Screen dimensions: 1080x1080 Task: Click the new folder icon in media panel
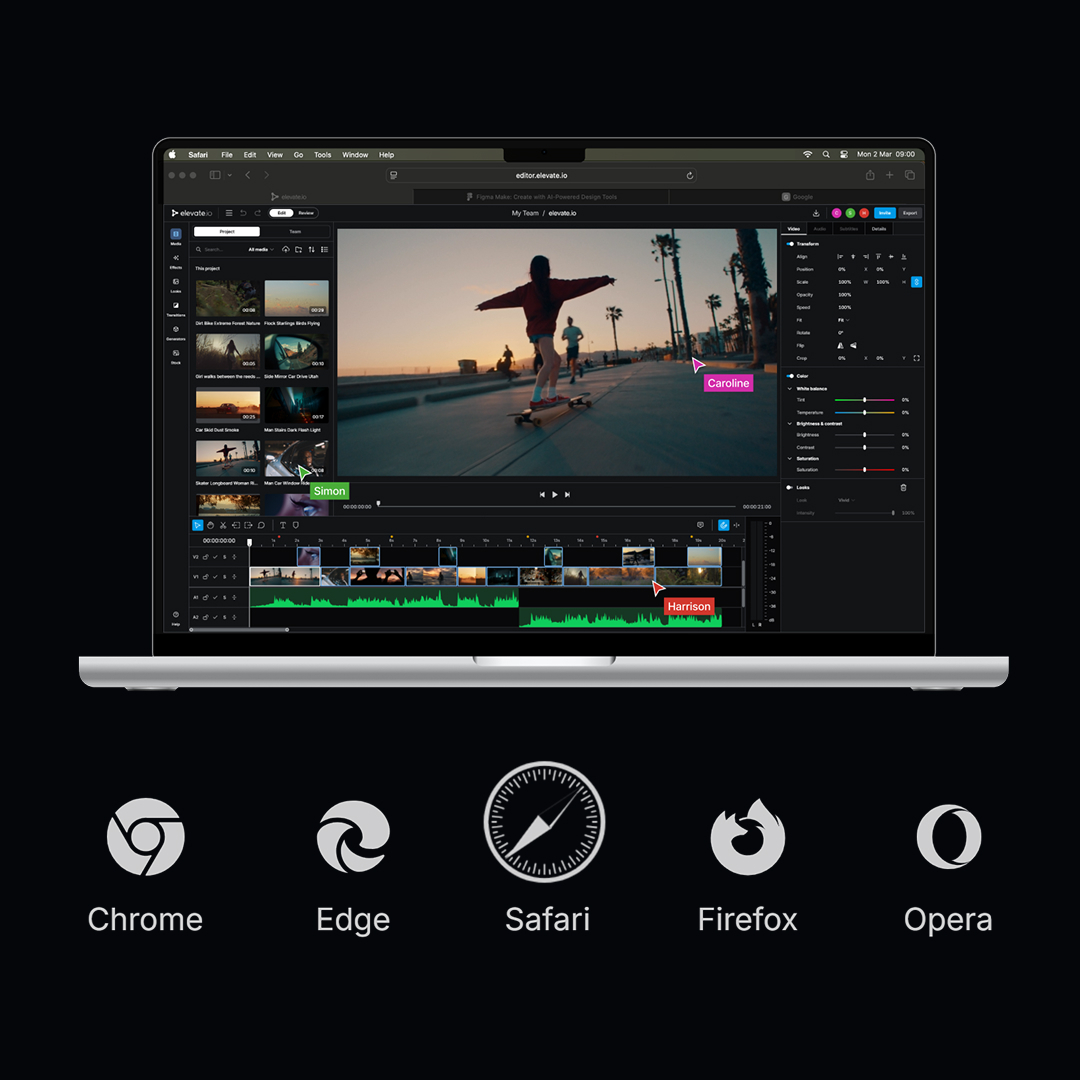[x=298, y=249]
